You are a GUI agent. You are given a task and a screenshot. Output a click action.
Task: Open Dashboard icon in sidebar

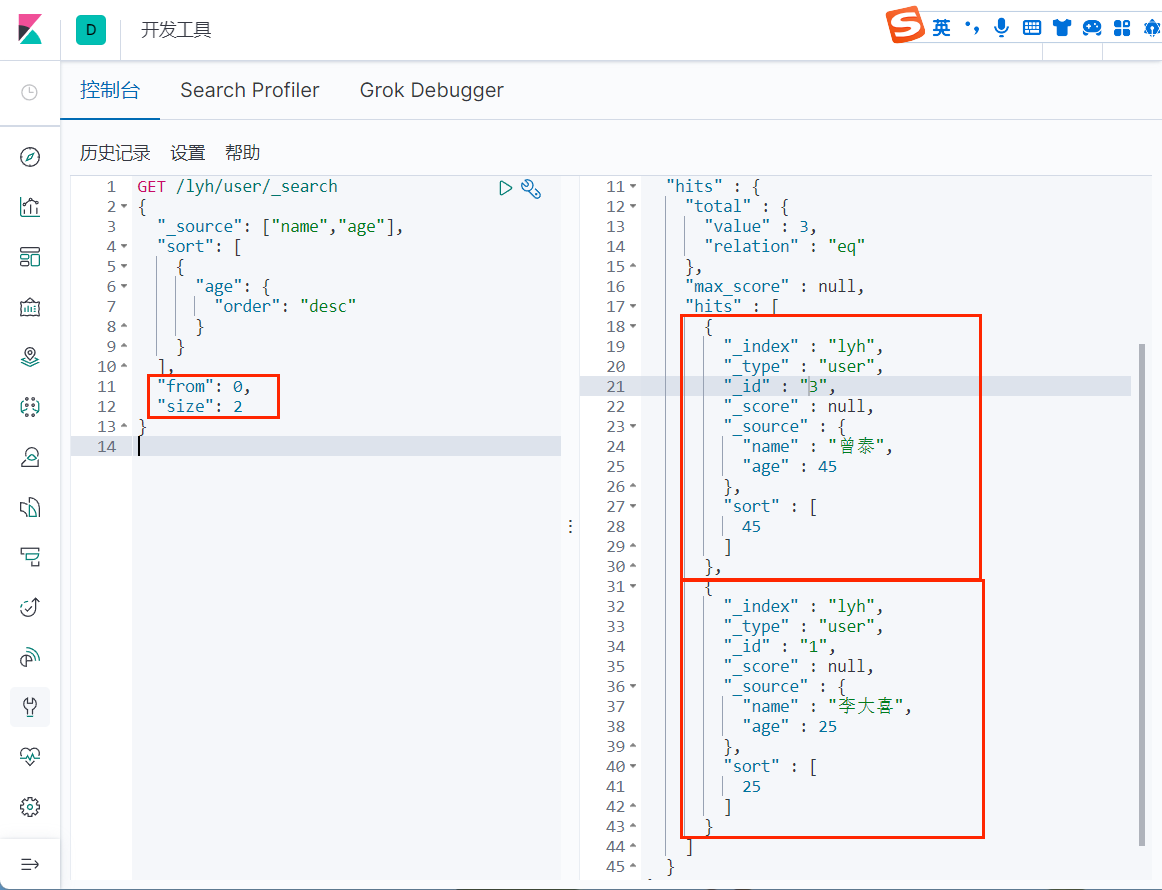pos(30,257)
